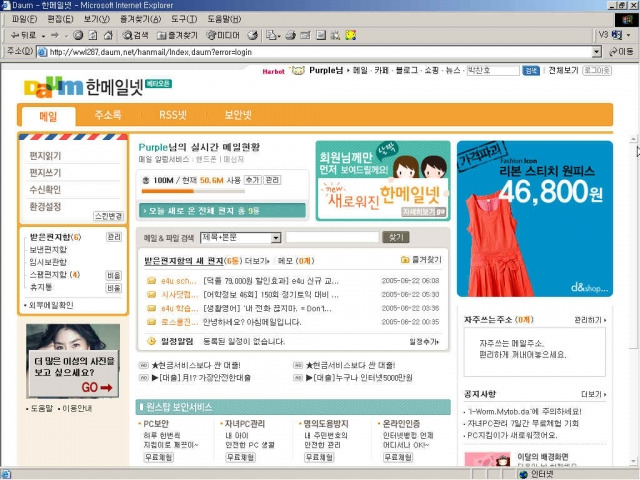The width and height of the screenshot is (640, 480).
Task: Open the 즐겨찾기(A) menu
Action: tap(140, 19)
